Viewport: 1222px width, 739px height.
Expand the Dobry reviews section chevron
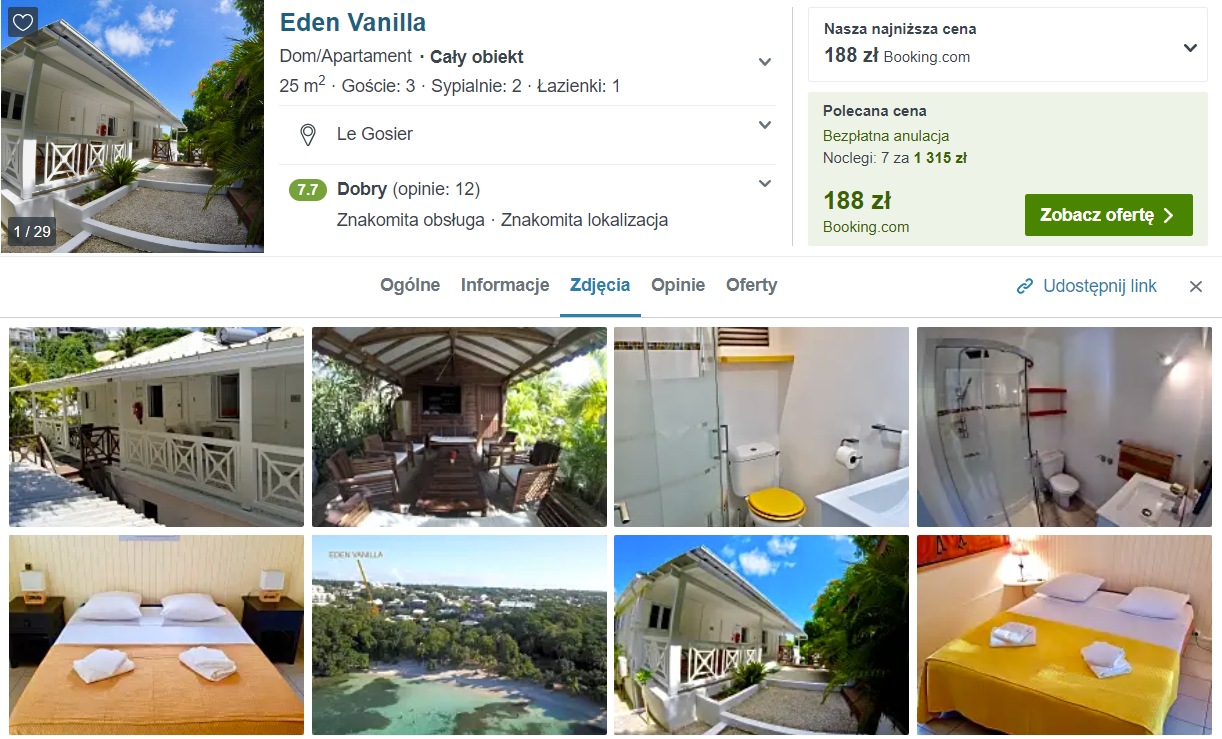point(765,183)
